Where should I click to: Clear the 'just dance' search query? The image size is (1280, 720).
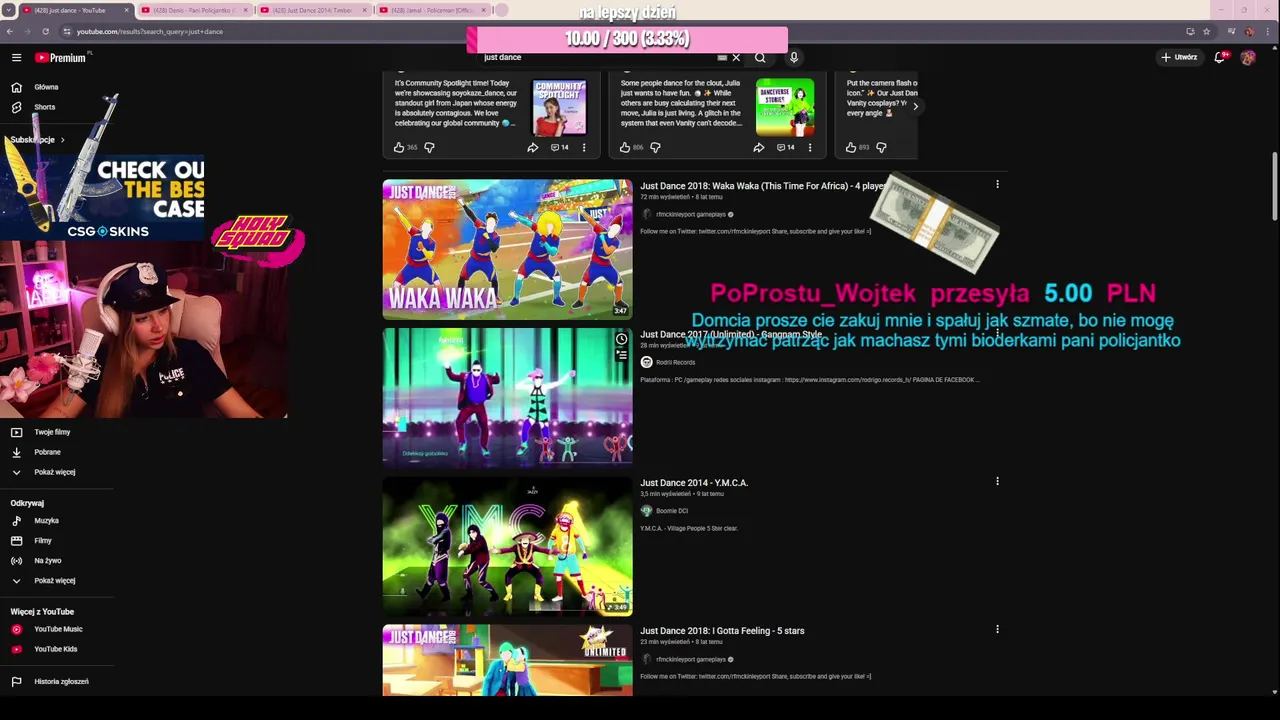coord(736,58)
